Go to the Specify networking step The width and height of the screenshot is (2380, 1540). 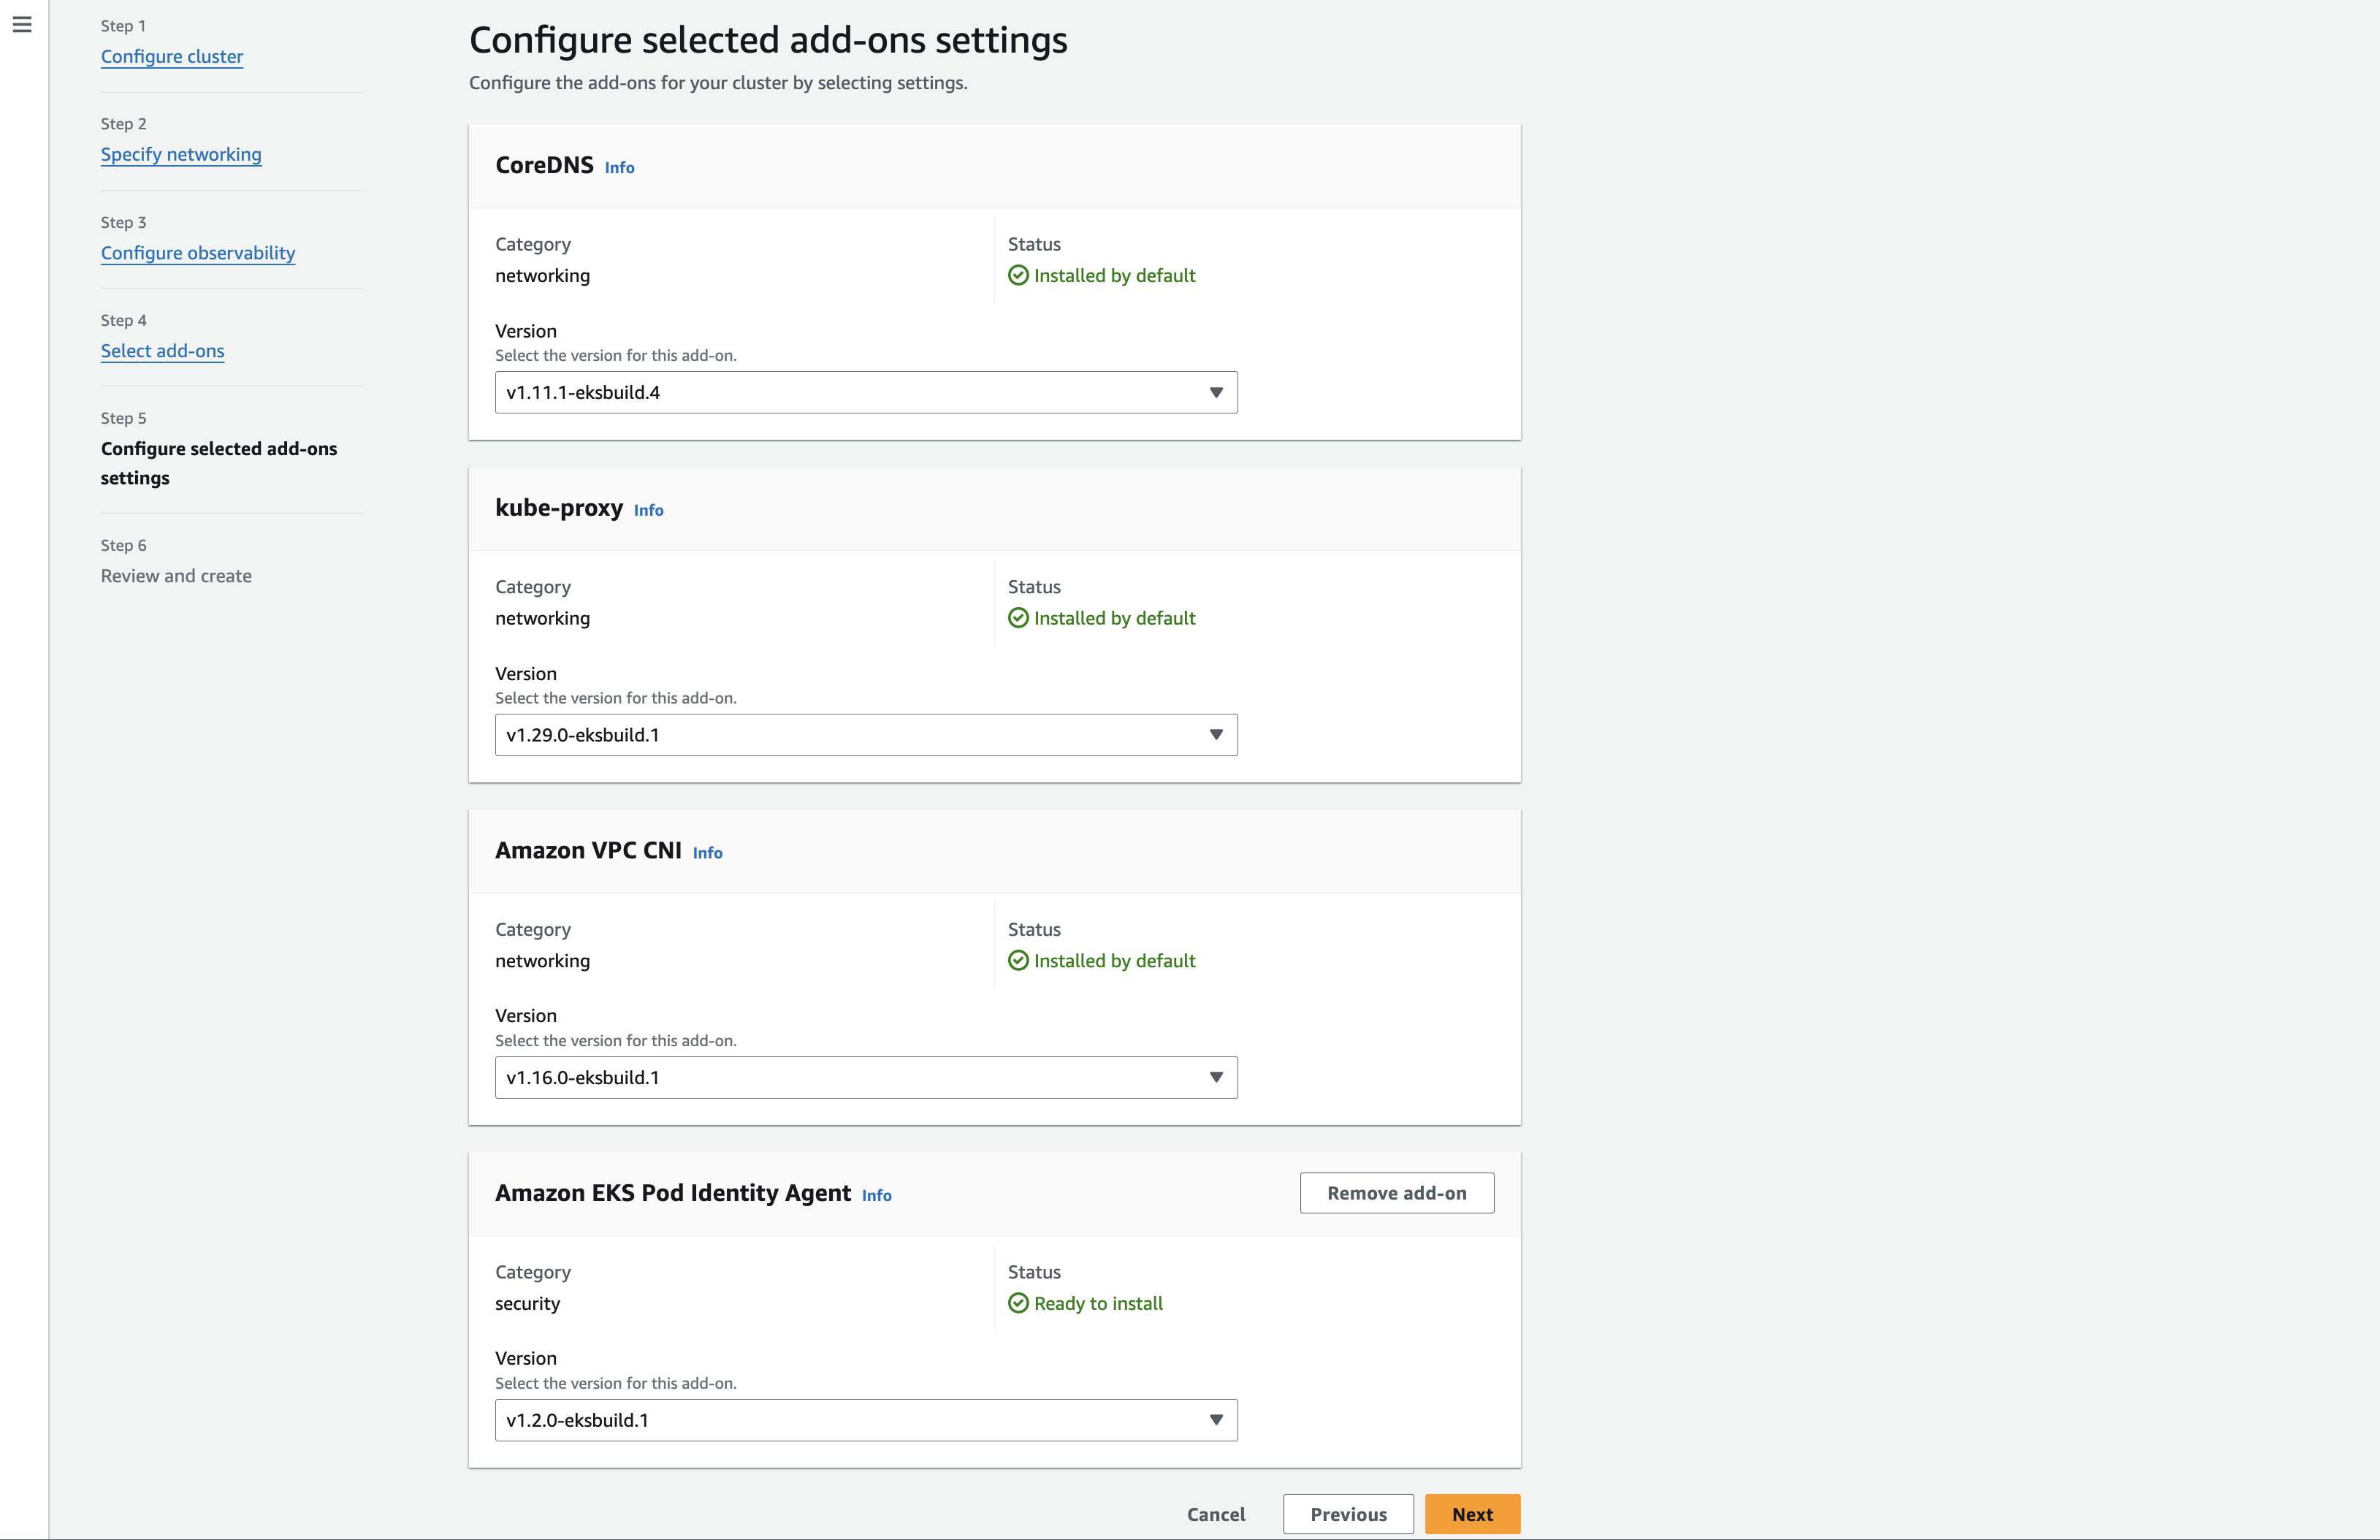[x=181, y=154]
